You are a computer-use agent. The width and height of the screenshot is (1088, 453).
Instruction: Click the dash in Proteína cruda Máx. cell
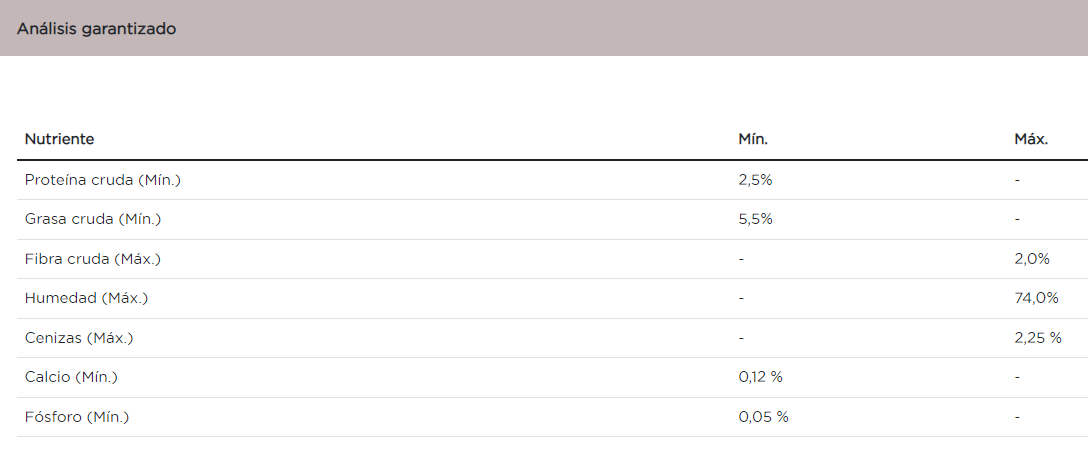click(1016, 180)
